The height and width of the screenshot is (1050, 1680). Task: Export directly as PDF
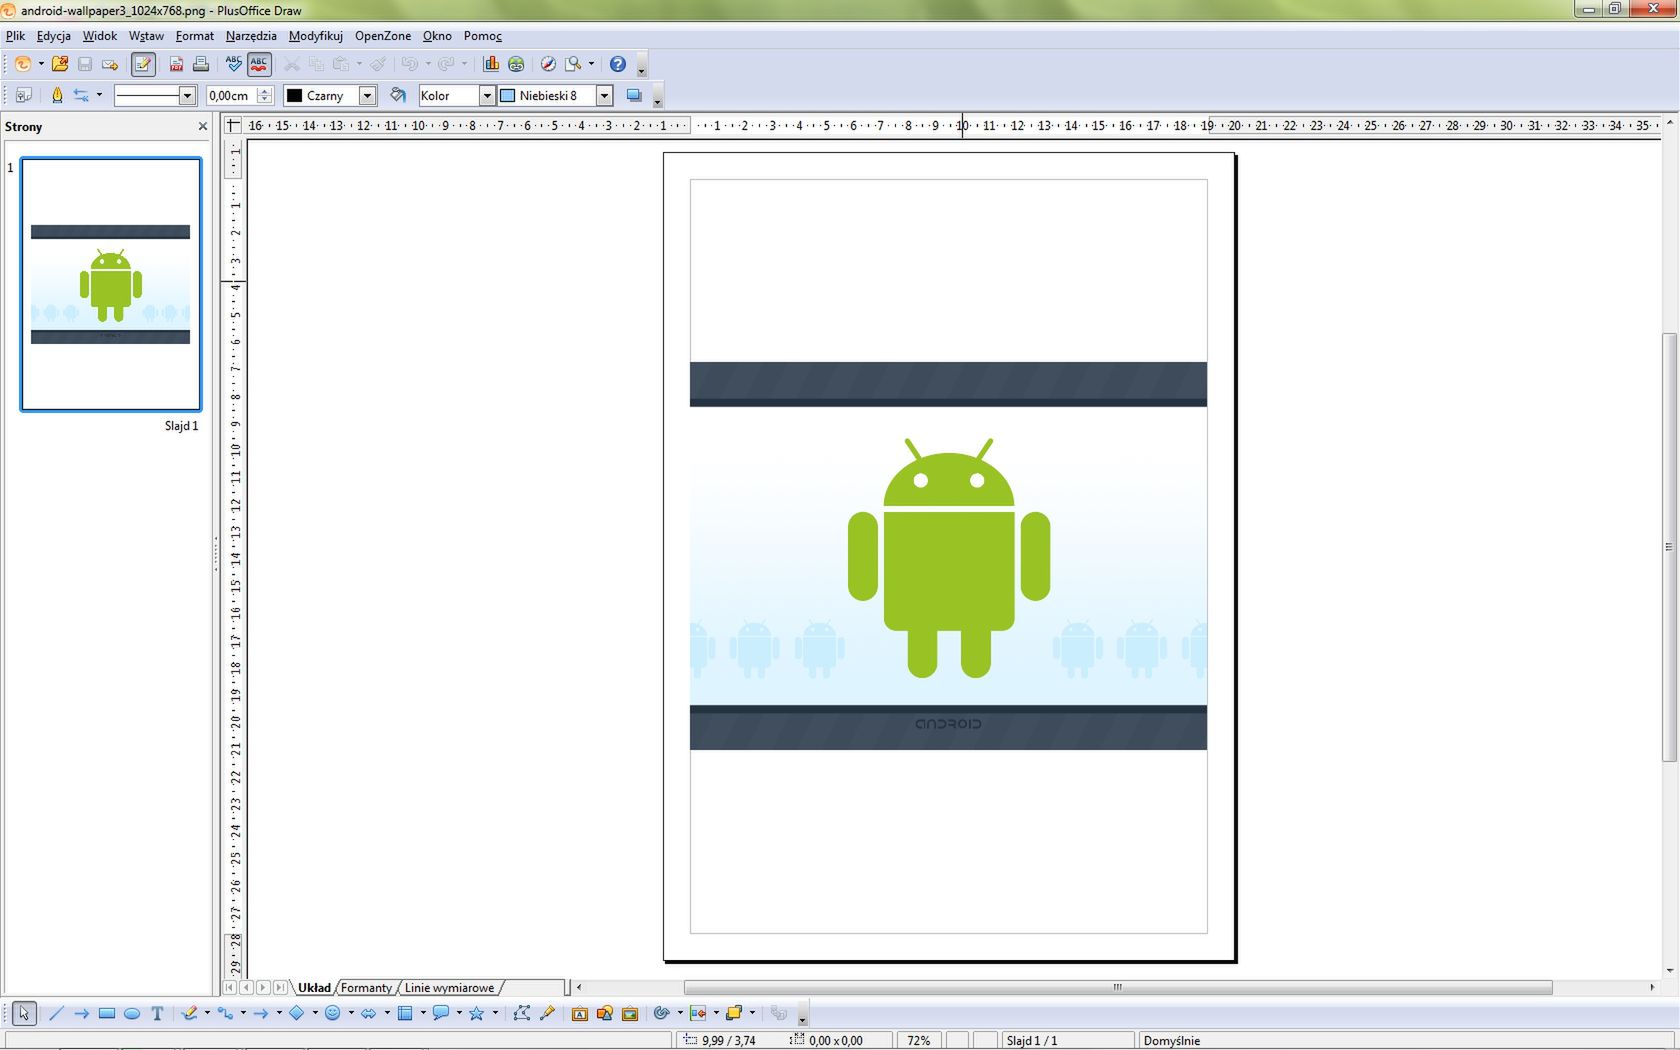(x=176, y=64)
